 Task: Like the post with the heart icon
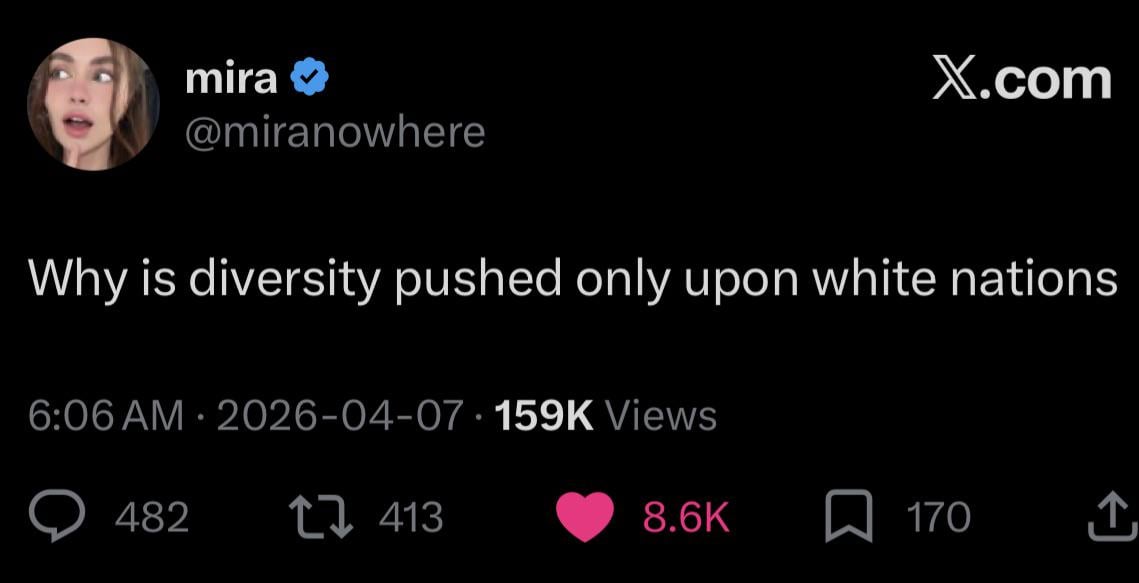[x=584, y=517]
